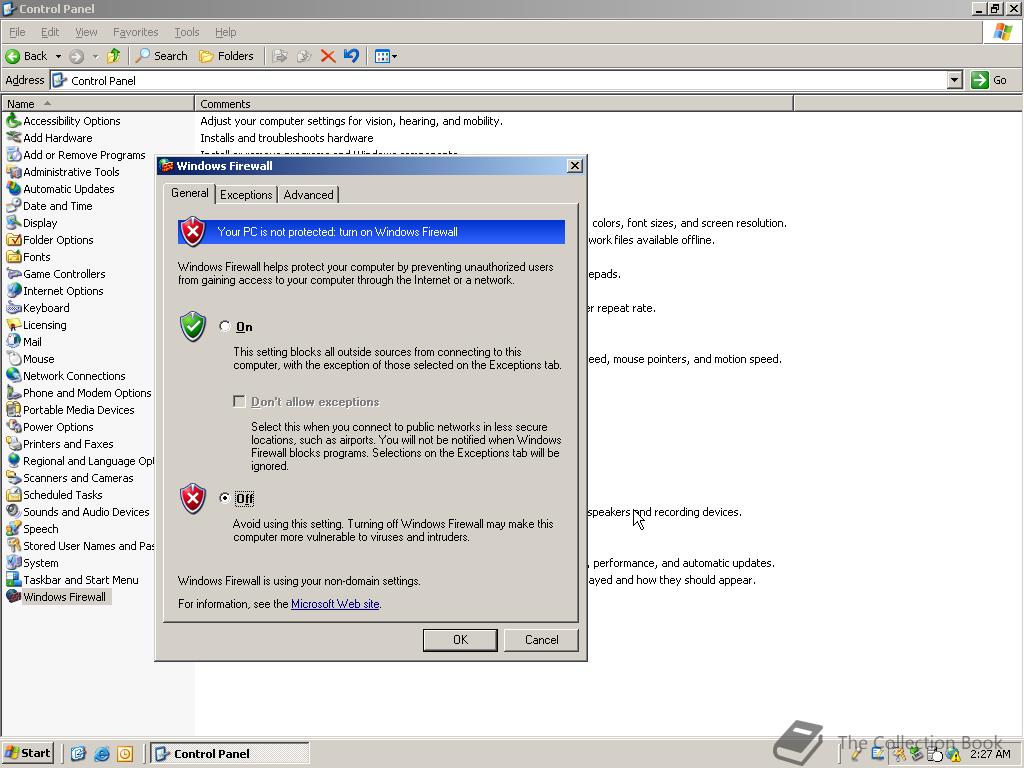Select Date and Time icon

[13, 206]
